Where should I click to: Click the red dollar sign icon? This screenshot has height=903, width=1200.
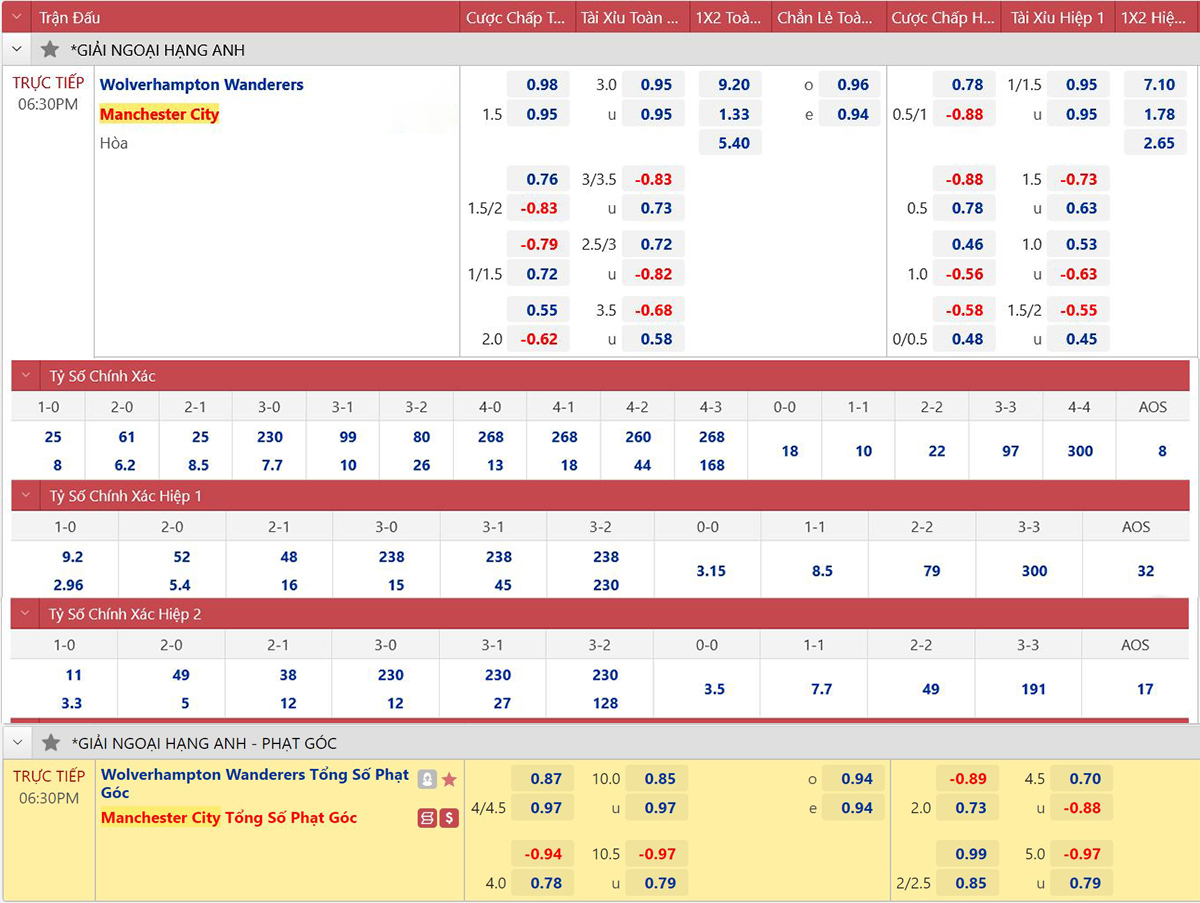coord(449,818)
